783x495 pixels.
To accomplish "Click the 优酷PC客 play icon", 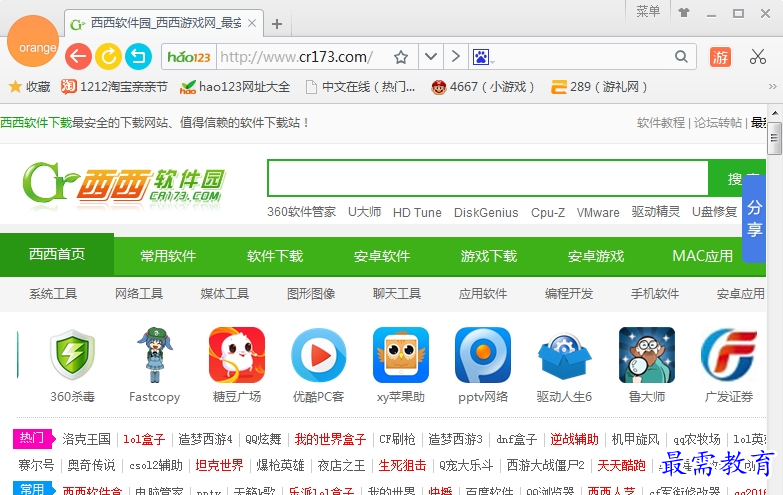I will (x=319, y=355).
